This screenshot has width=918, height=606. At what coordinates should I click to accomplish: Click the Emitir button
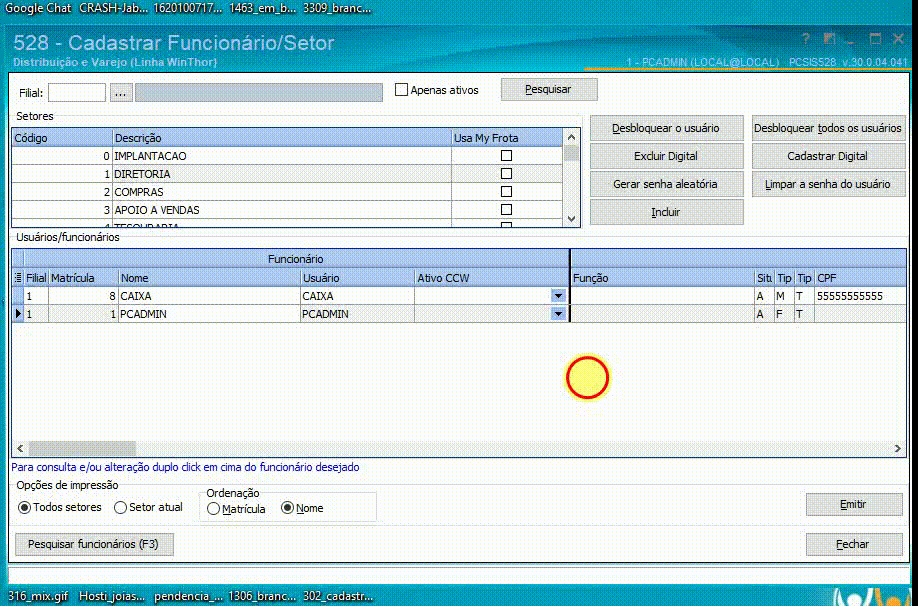[854, 504]
